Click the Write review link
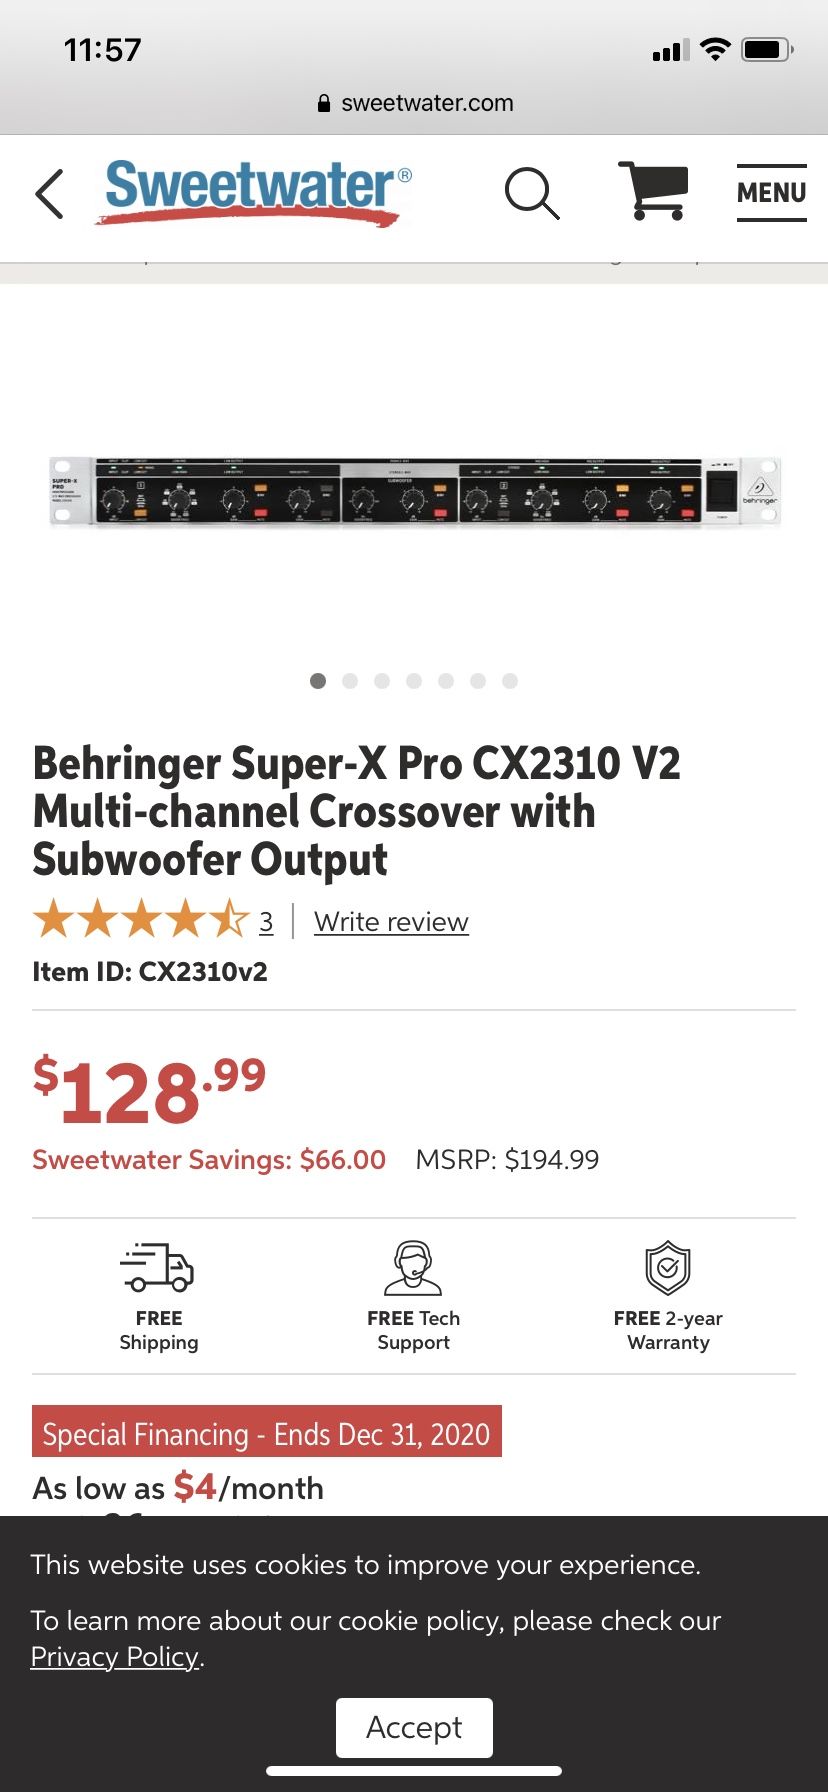The image size is (828, 1792). (x=391, y=922)
